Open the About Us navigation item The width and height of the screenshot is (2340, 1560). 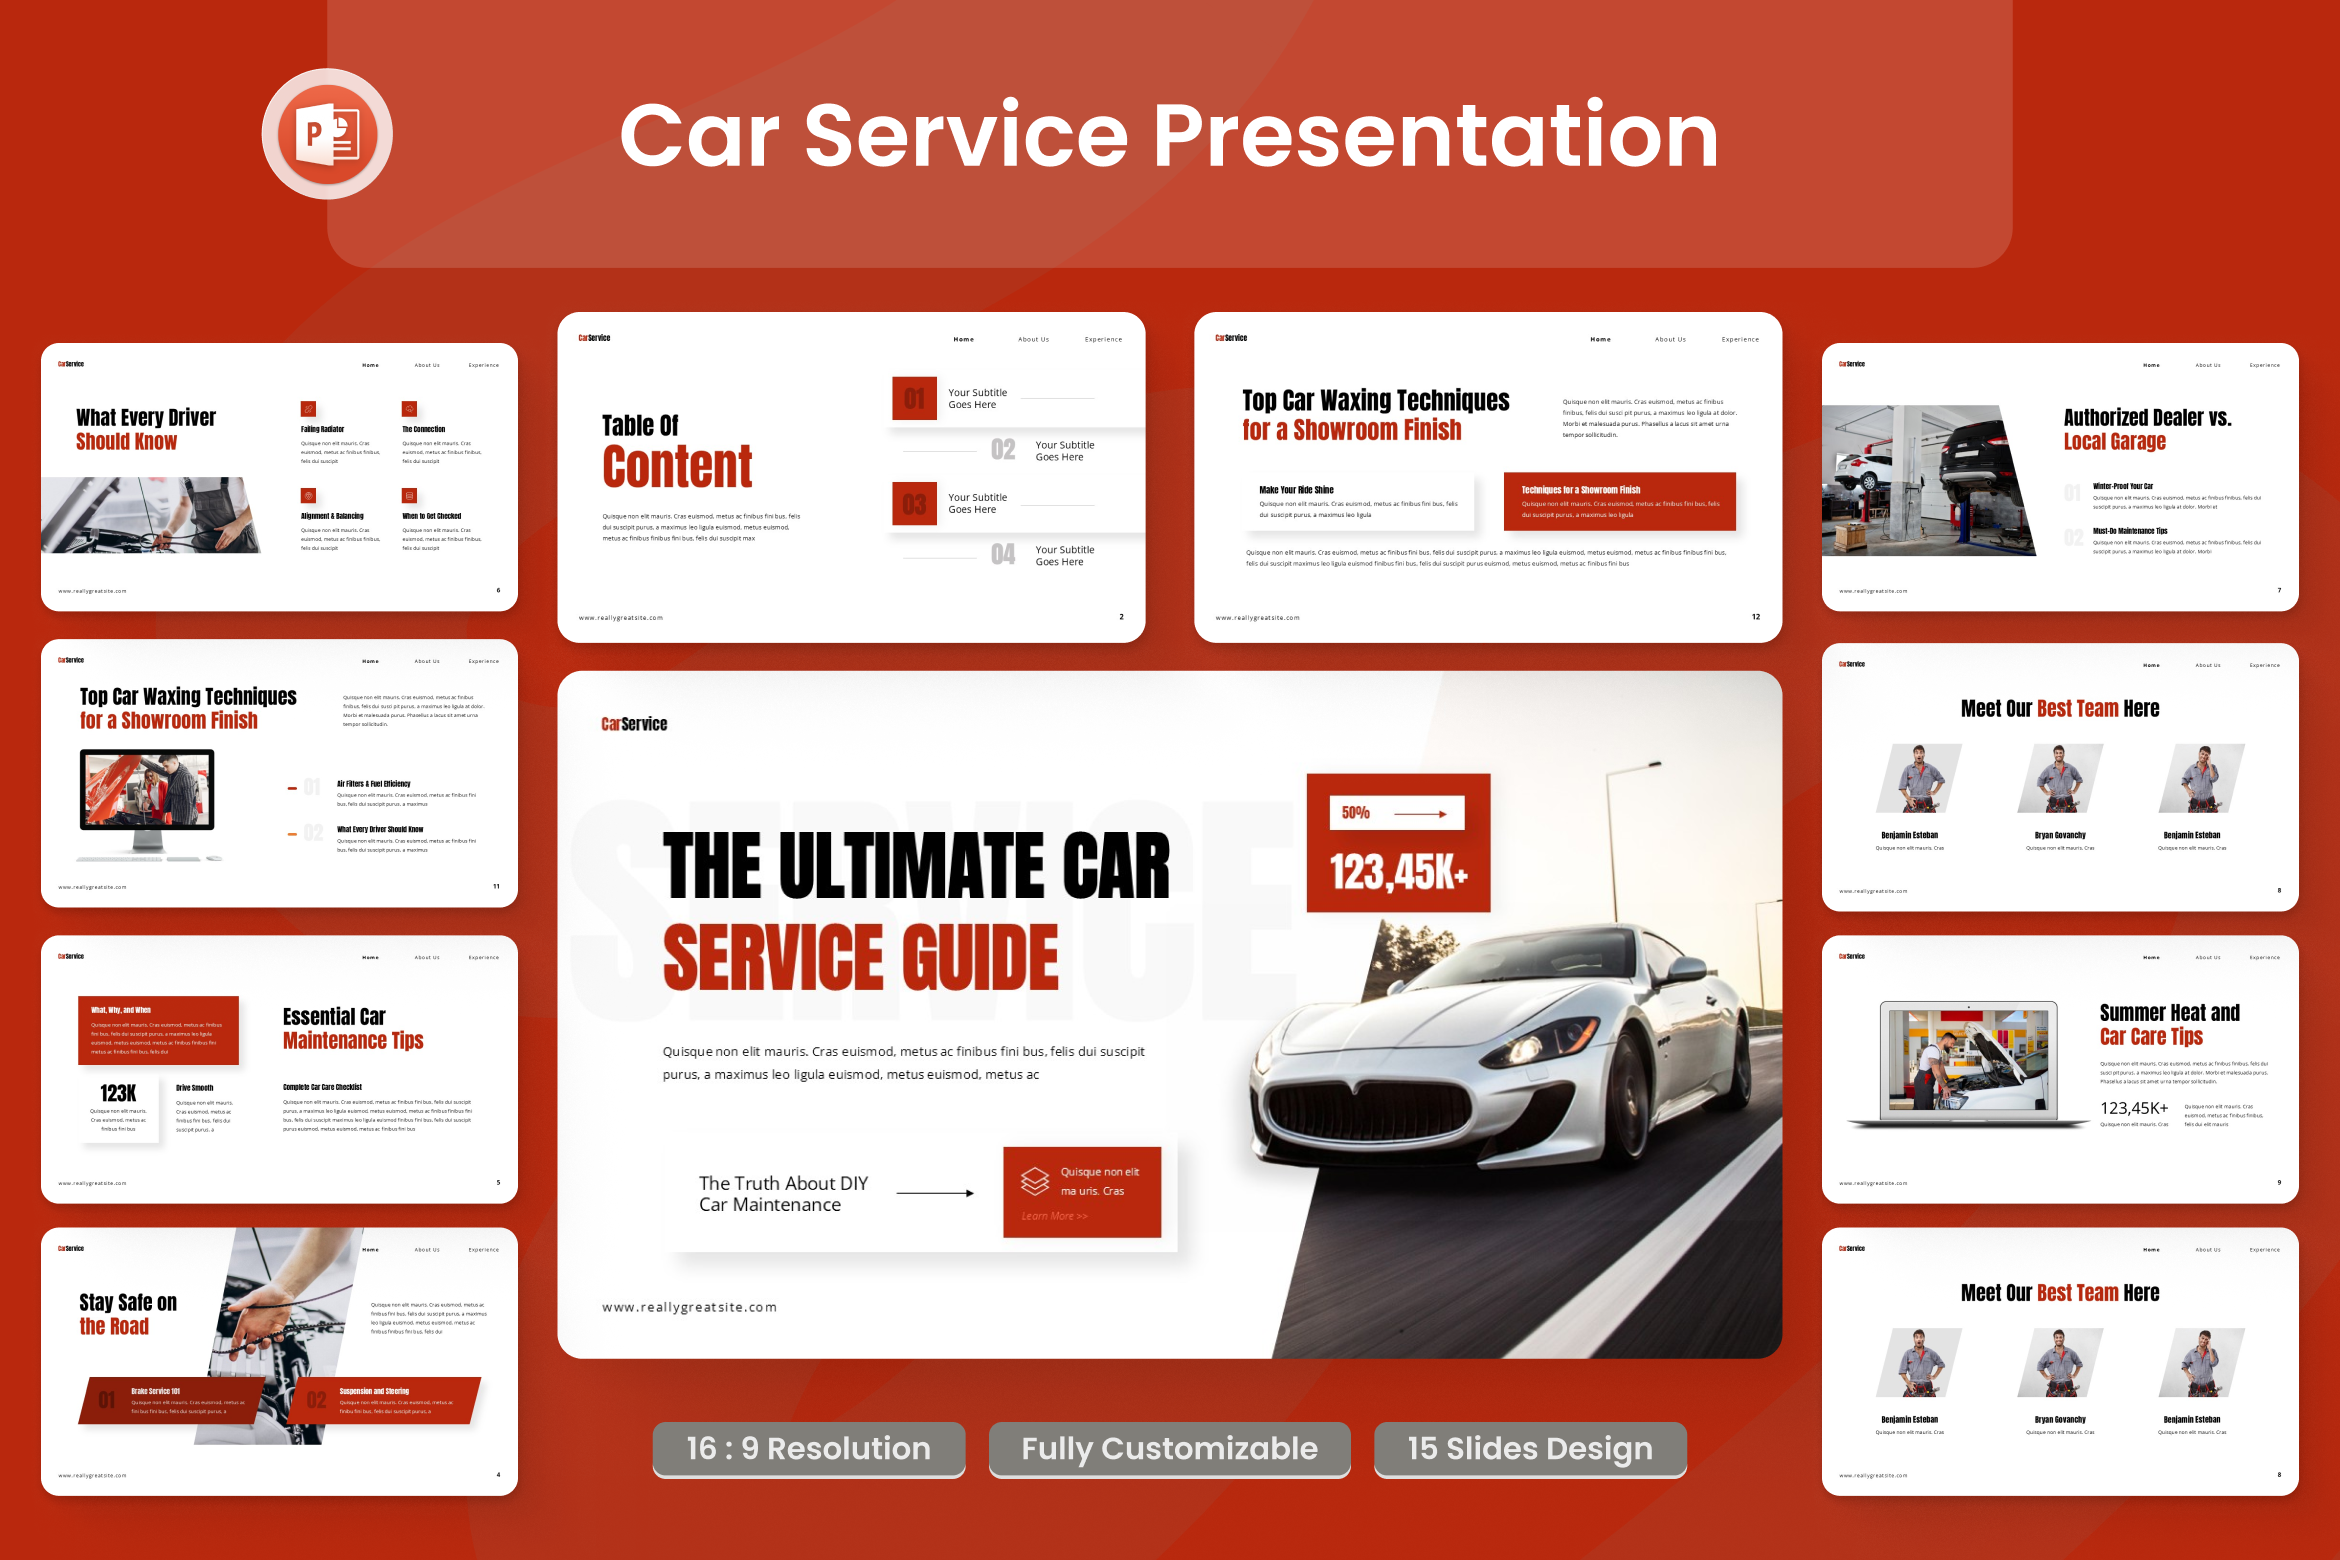coord(1034,339)
